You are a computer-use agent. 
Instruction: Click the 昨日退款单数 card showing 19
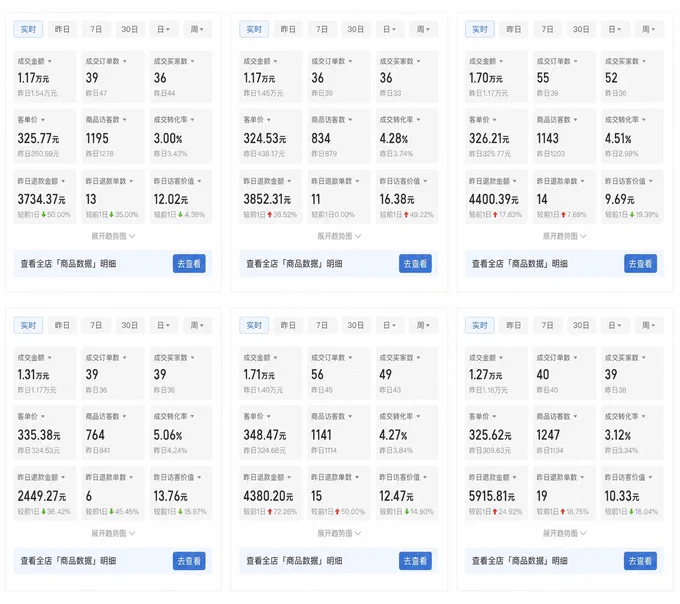[x=564, y=493]
